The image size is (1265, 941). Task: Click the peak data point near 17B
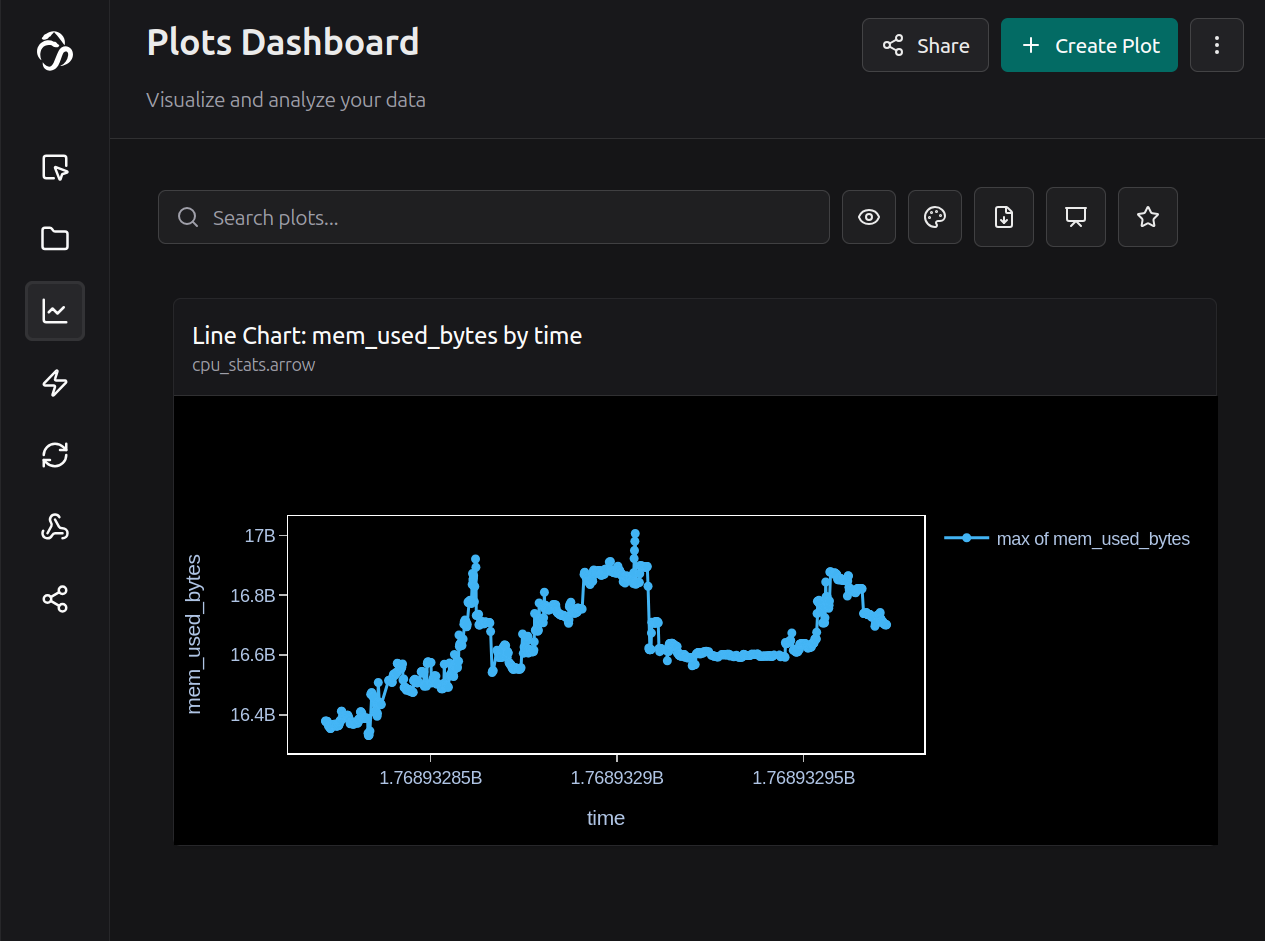point(635,534)
